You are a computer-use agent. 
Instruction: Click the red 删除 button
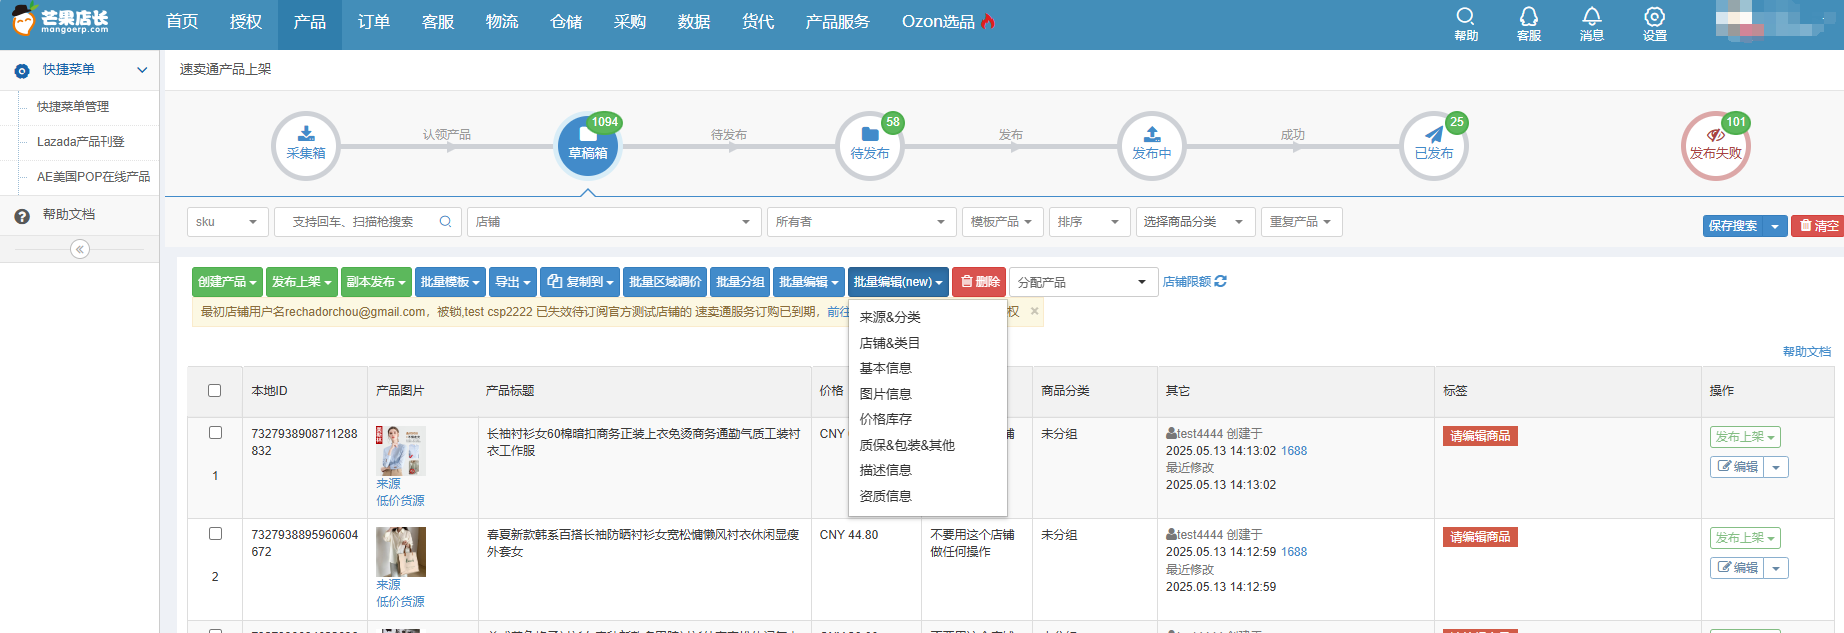tap(979, 282)
